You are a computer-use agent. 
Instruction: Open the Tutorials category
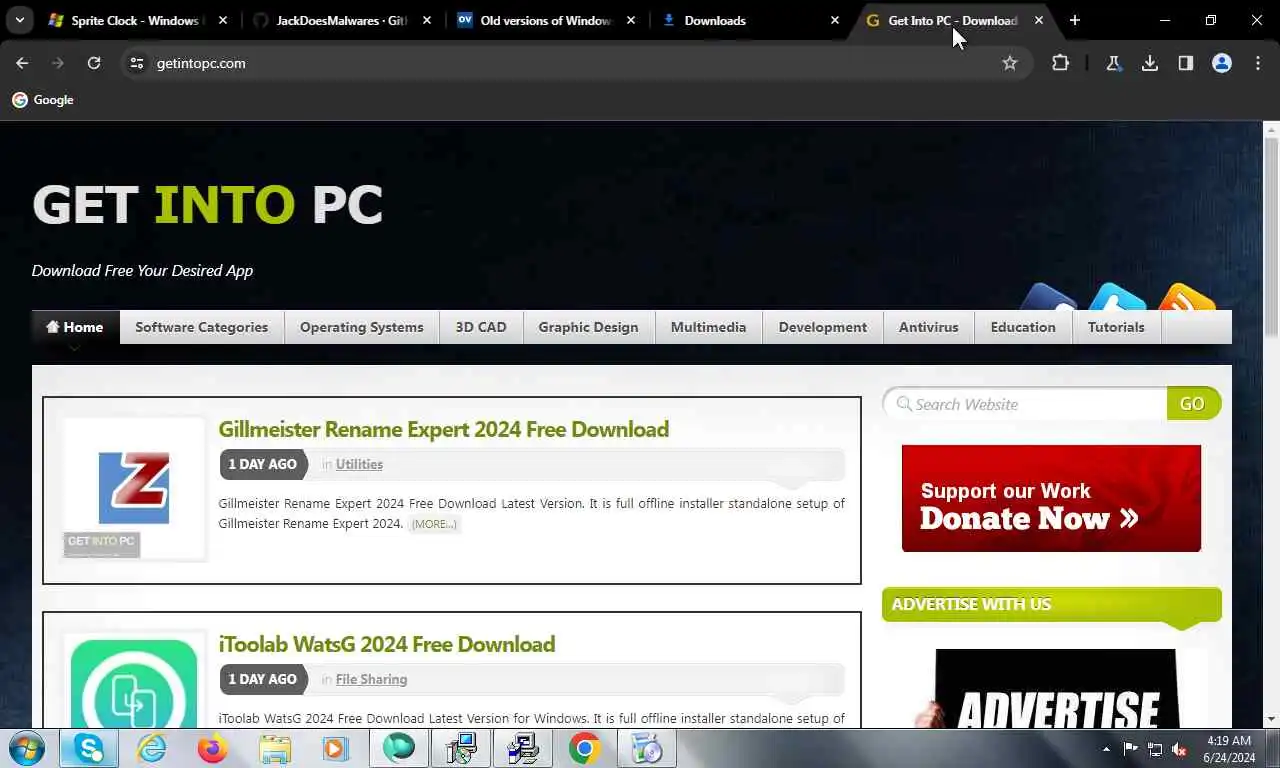(x=1116, y=327)
